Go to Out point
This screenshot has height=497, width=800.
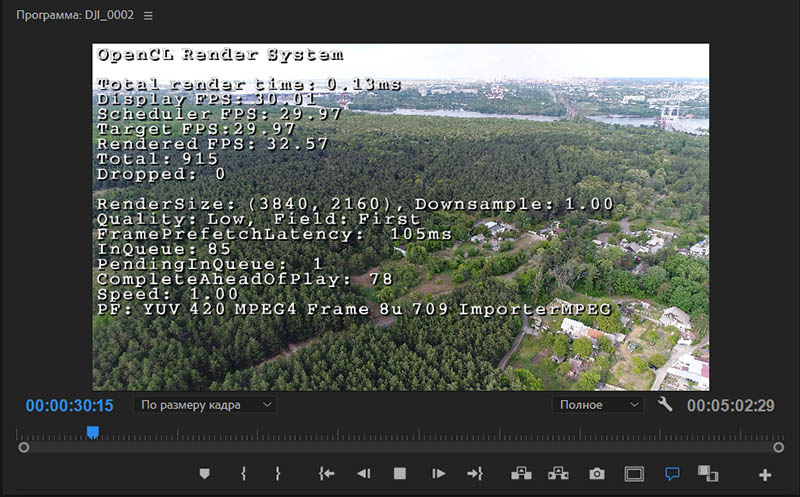click(475, 474)
